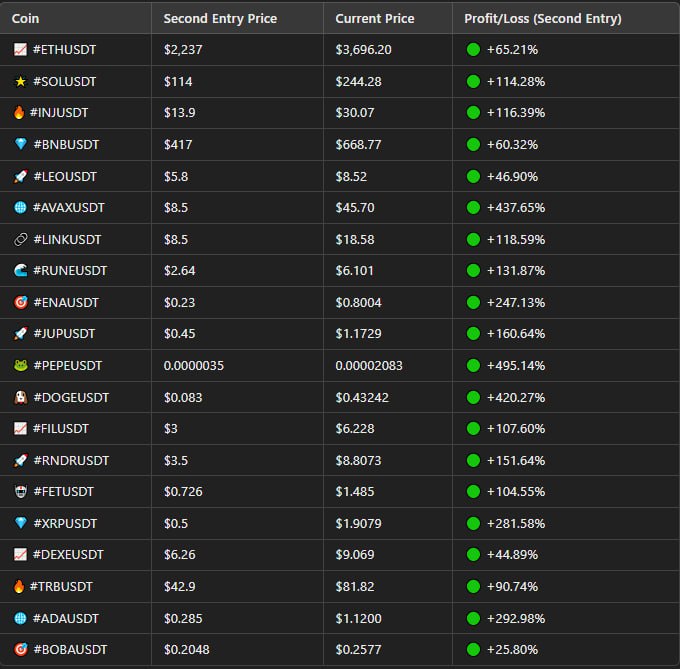Click the +114.28% profit value
The width and height of the screenshot is (680, 669).
(x=516, y=82)
